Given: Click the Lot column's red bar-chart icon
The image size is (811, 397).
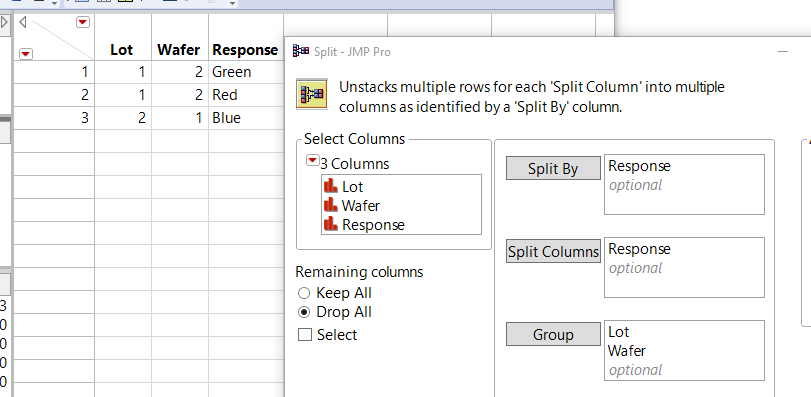Looking at the screenshot, I should (x=331, y=186).
